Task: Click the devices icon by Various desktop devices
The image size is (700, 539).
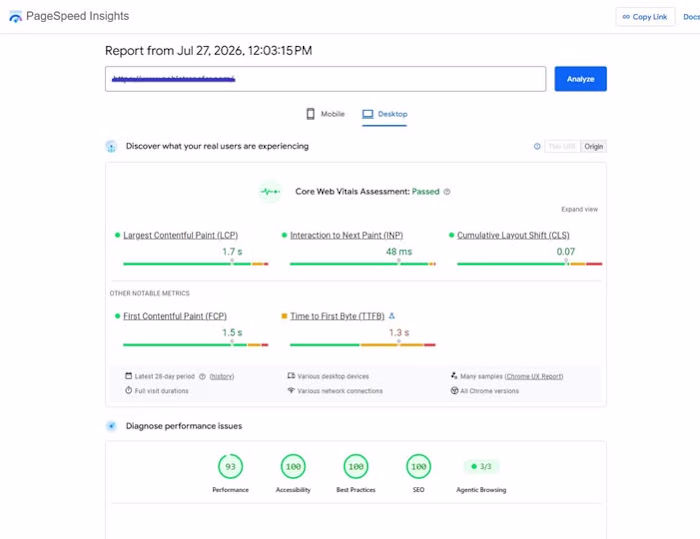Action: pos(291,376)
